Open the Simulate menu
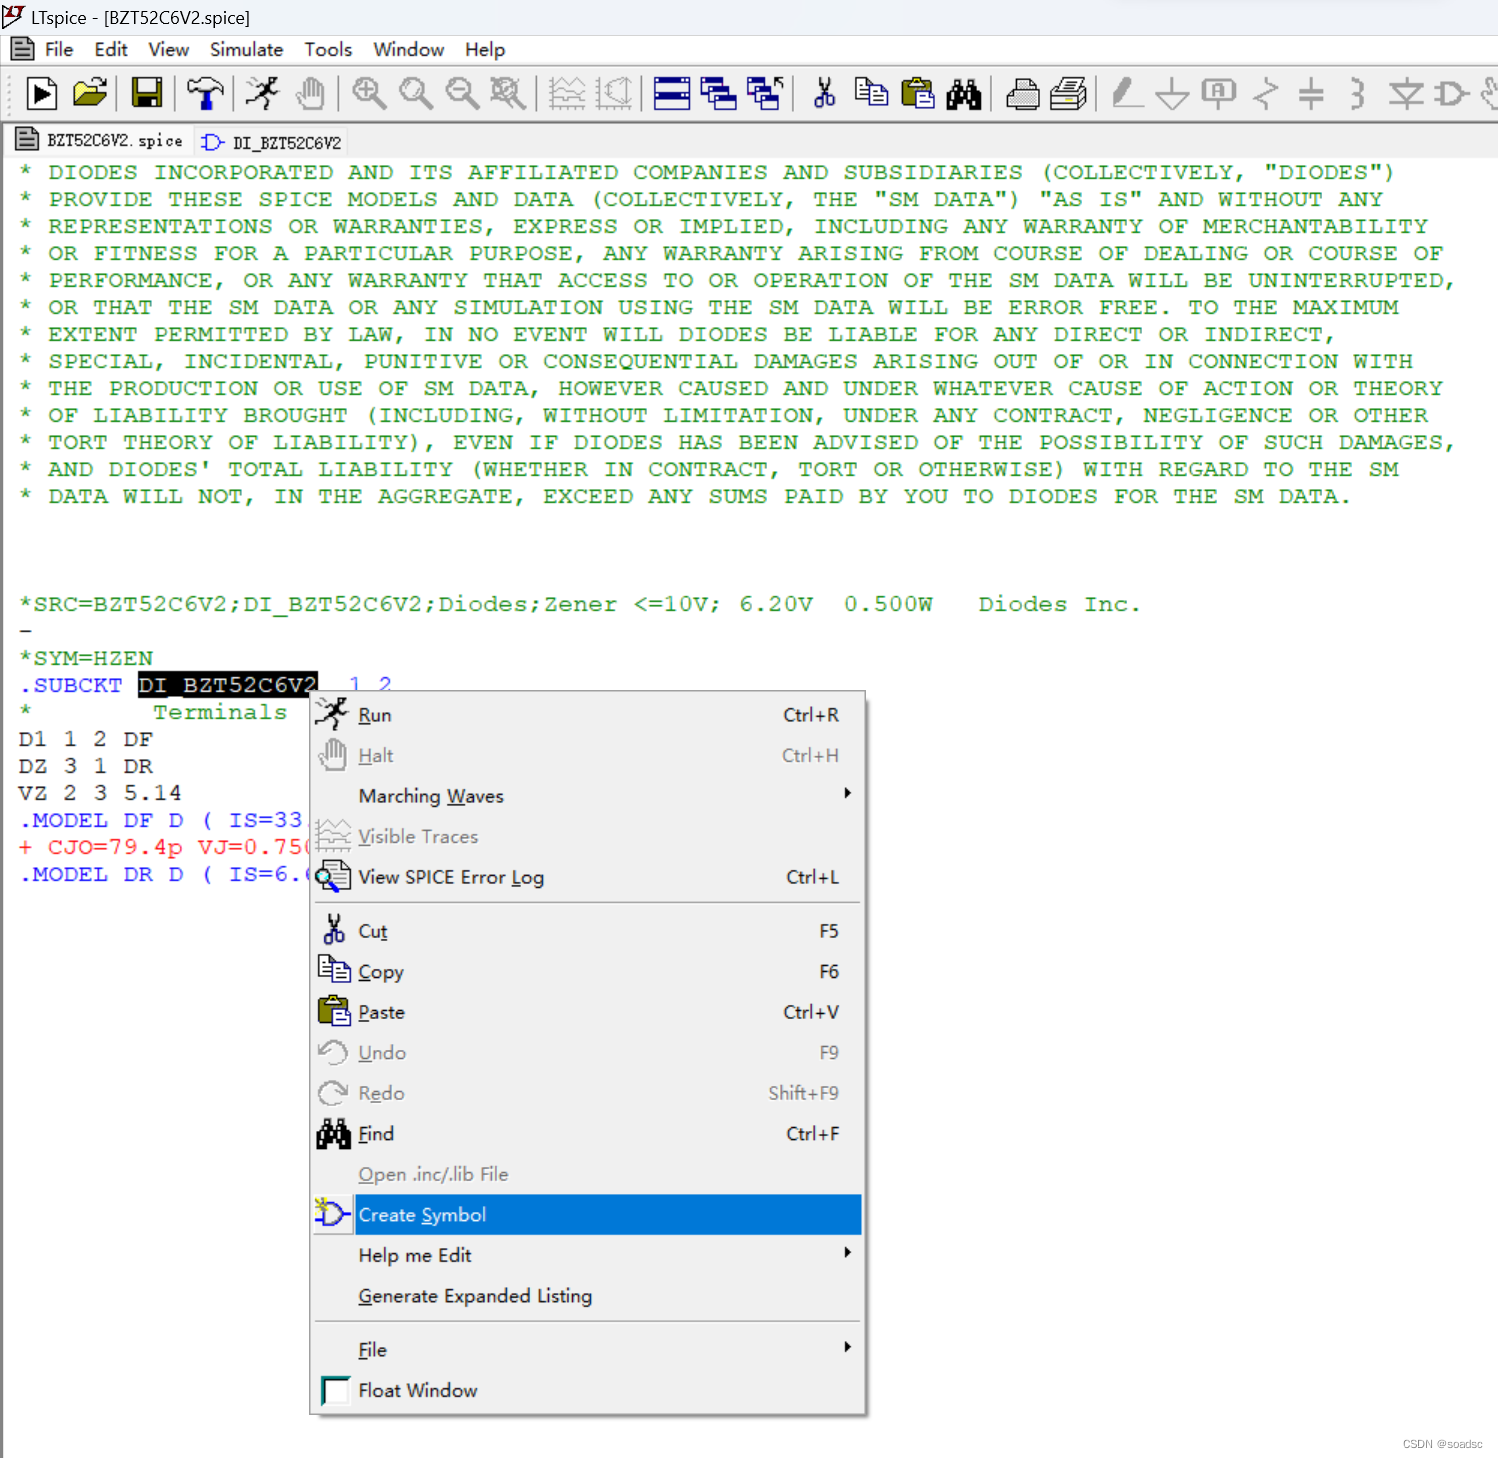Viewport: 1498px width, 1458px height. 246,49
